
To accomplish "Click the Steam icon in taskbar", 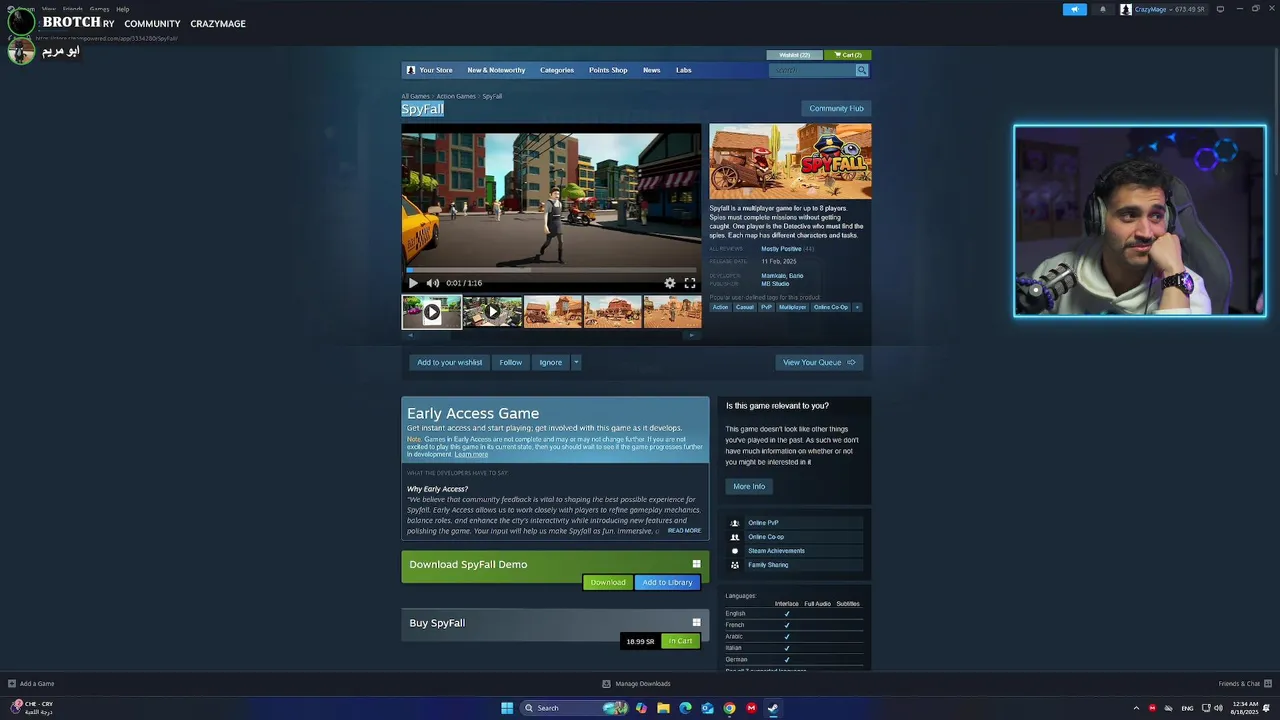I will [x=773, y=708].
